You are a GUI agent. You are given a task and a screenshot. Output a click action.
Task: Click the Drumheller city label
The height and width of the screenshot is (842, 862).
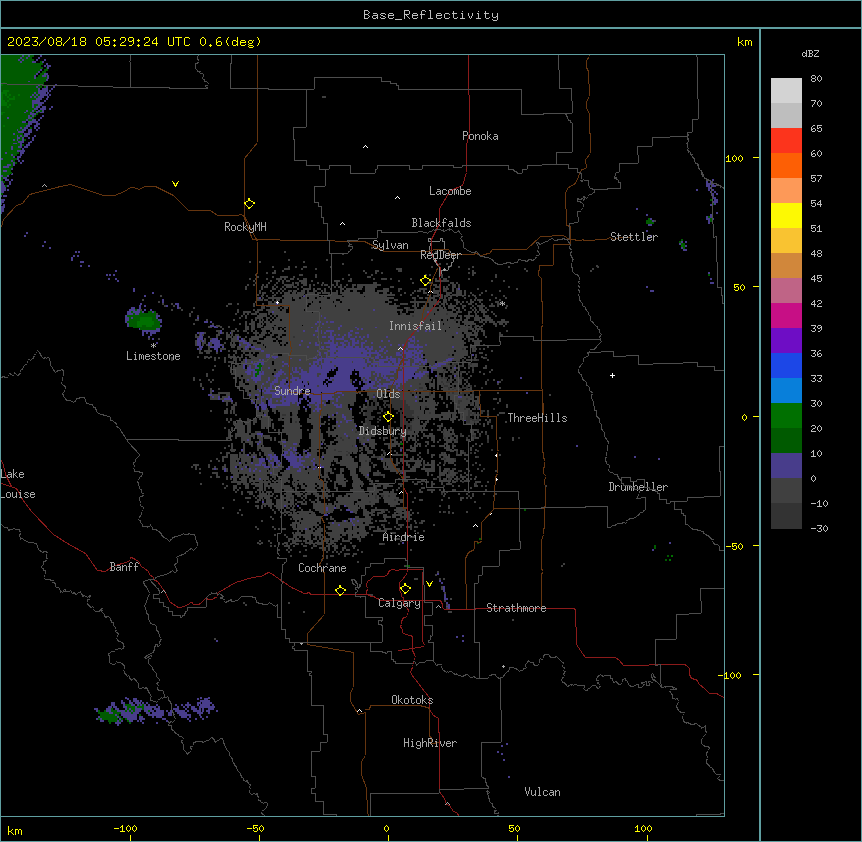point(638,487)
